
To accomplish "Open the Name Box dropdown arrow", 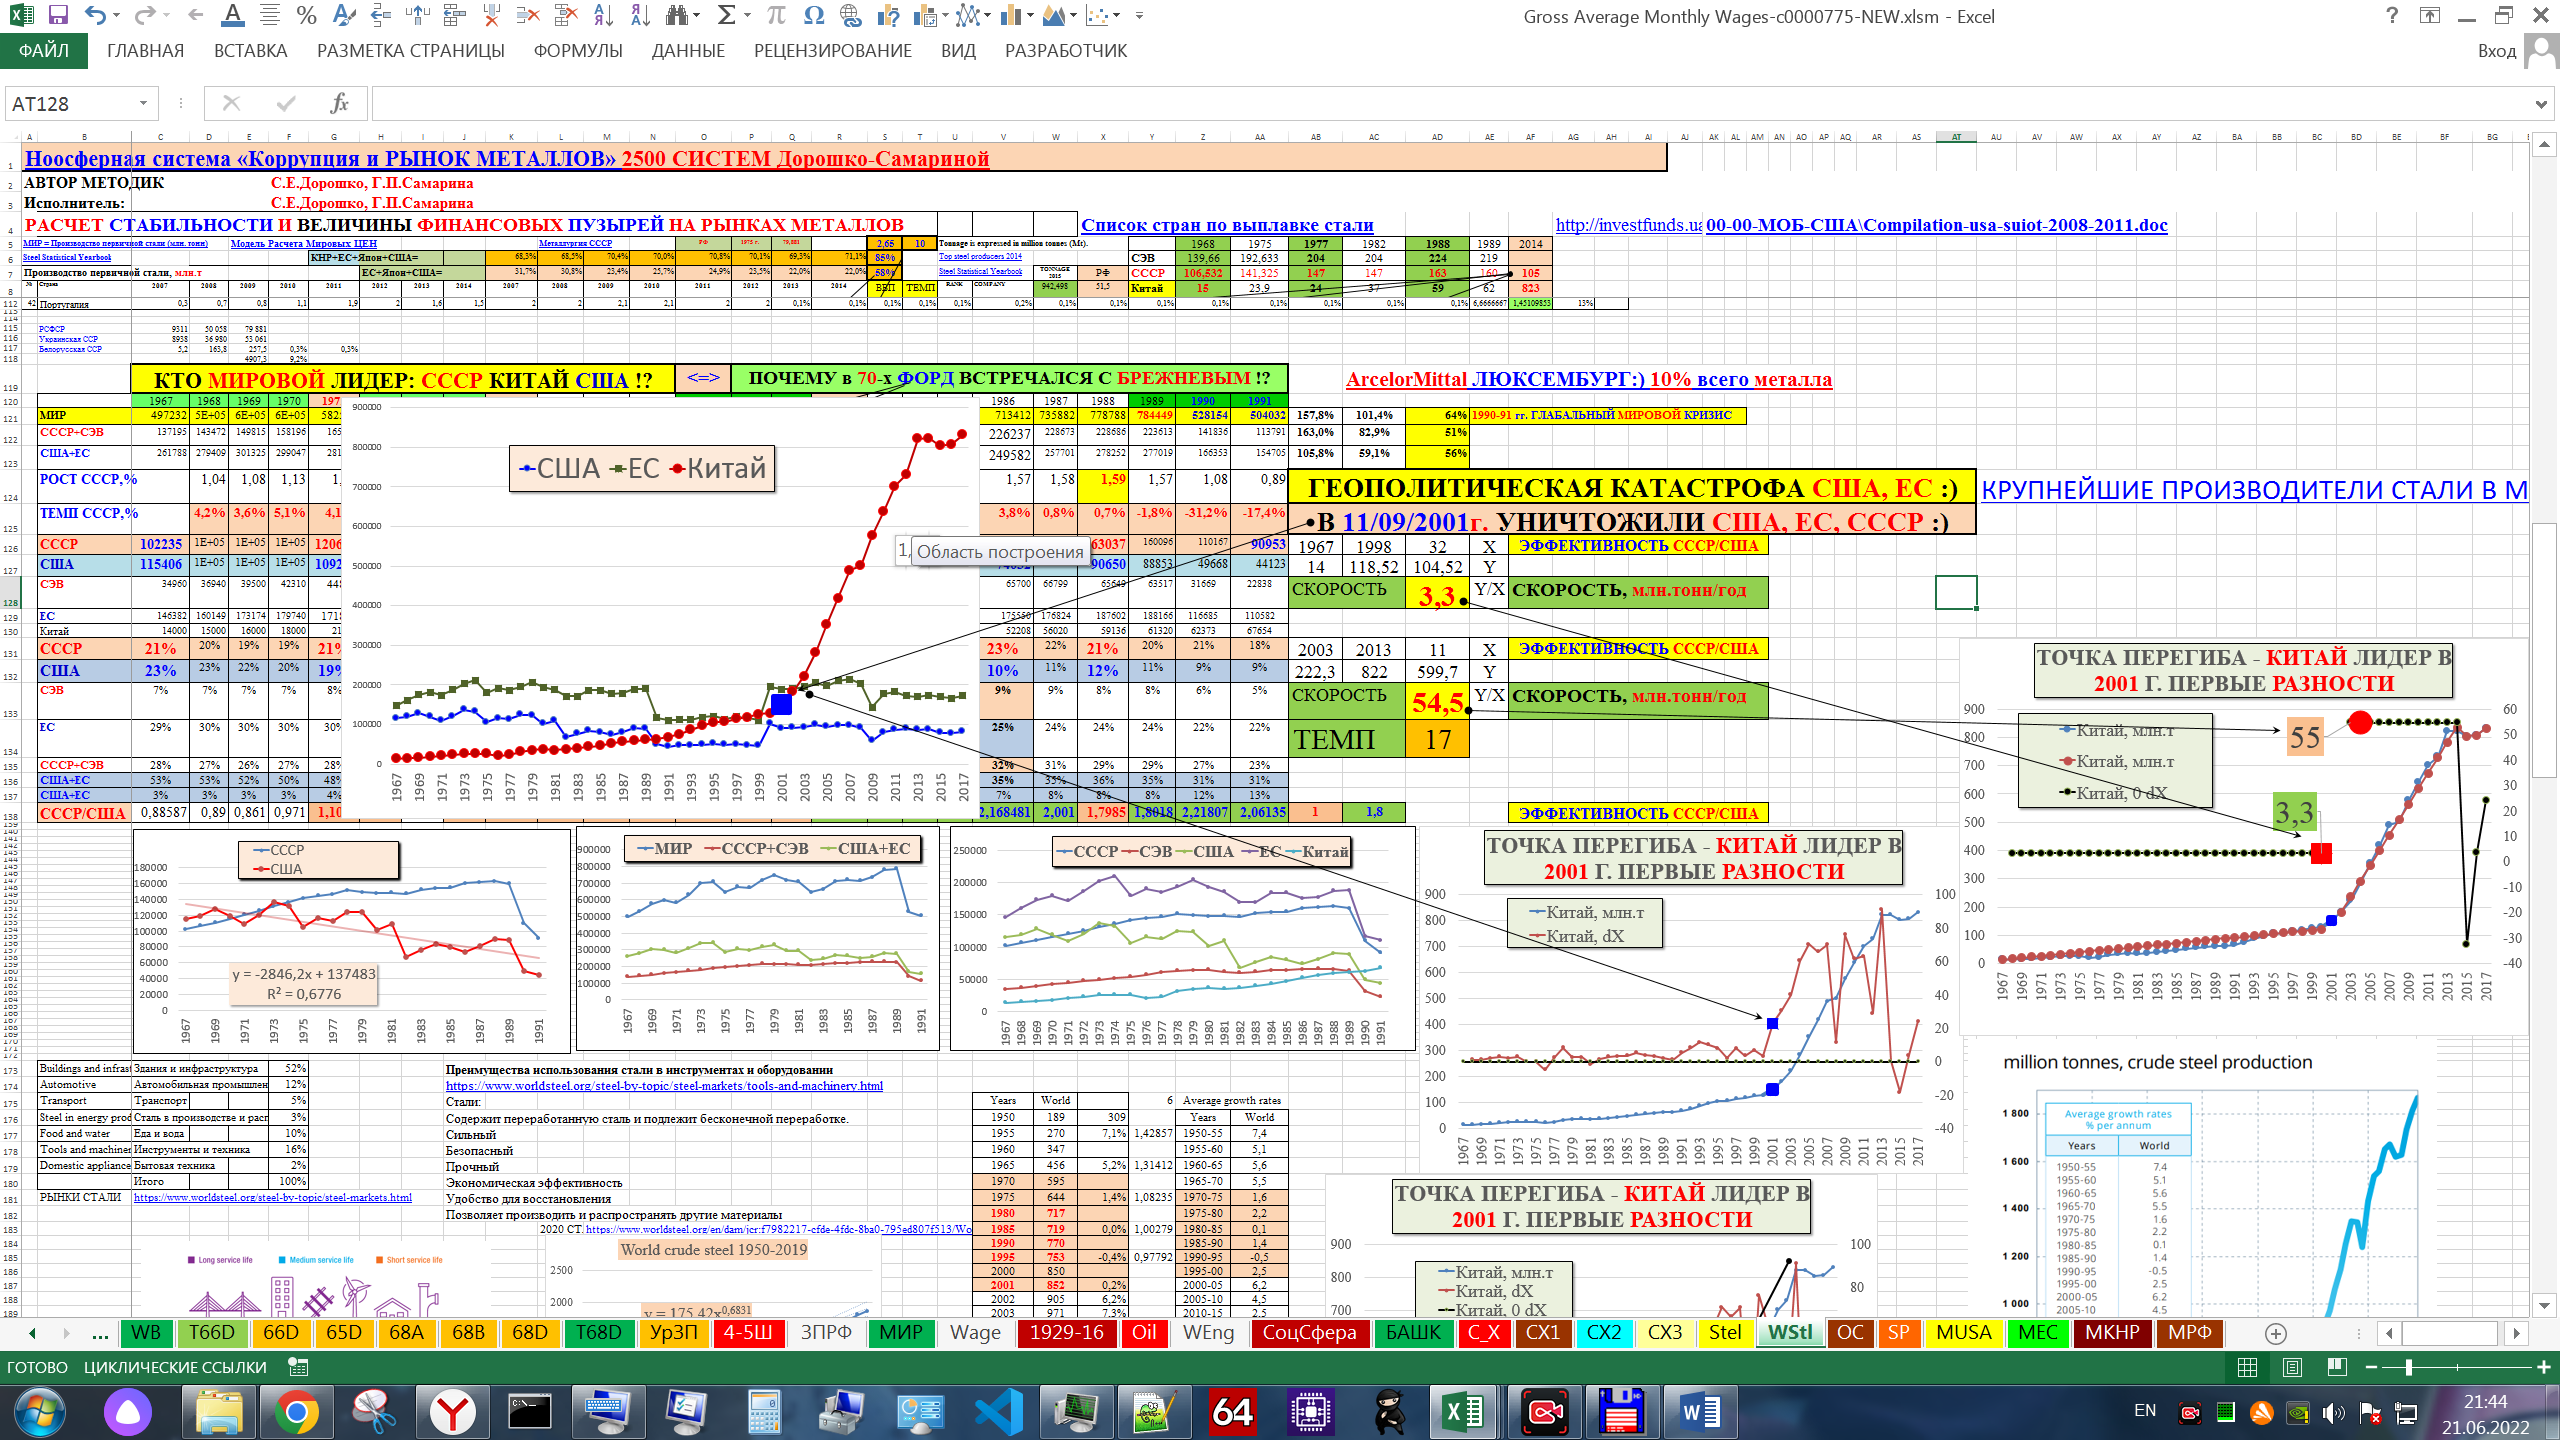I will click(143, 104).
